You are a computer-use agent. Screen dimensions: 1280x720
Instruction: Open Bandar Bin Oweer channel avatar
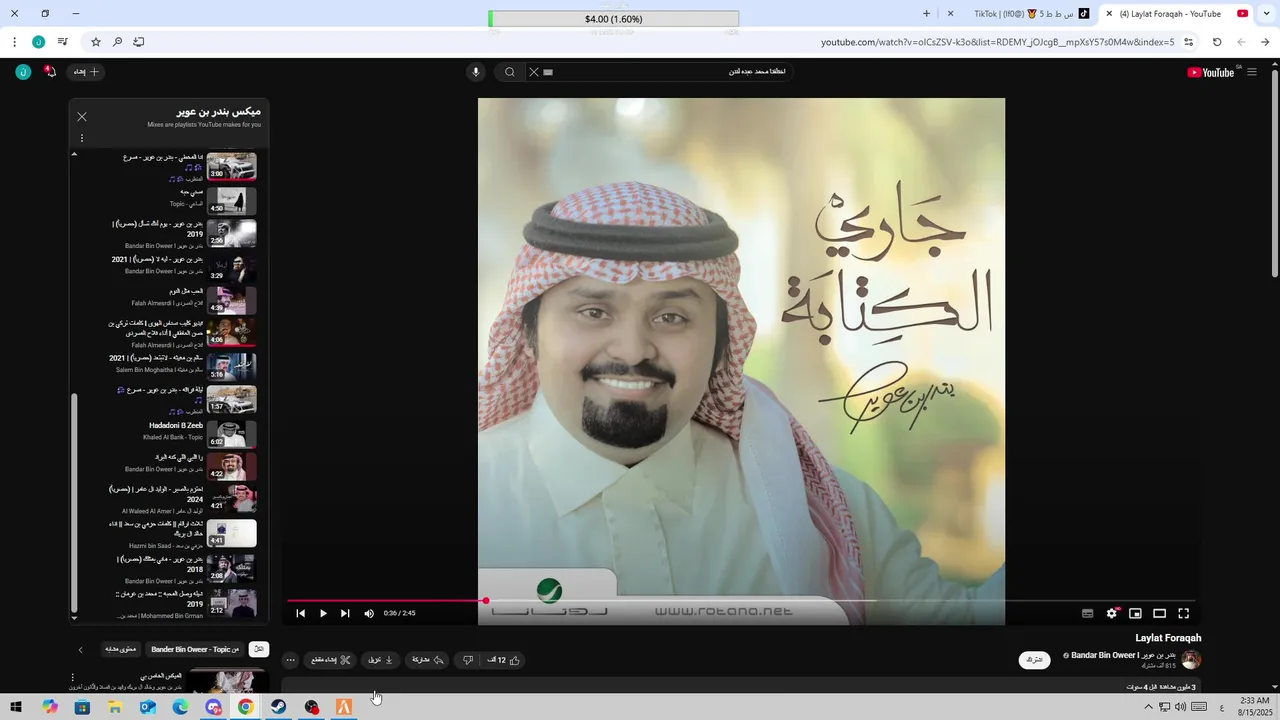click(1191, 659)
